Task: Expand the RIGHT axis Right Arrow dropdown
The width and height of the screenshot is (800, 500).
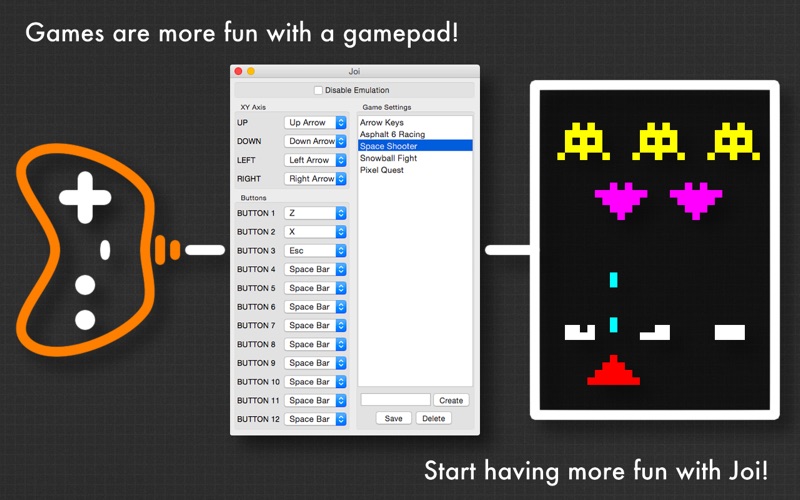Action: pyautogui.click(x=315, y=179)
